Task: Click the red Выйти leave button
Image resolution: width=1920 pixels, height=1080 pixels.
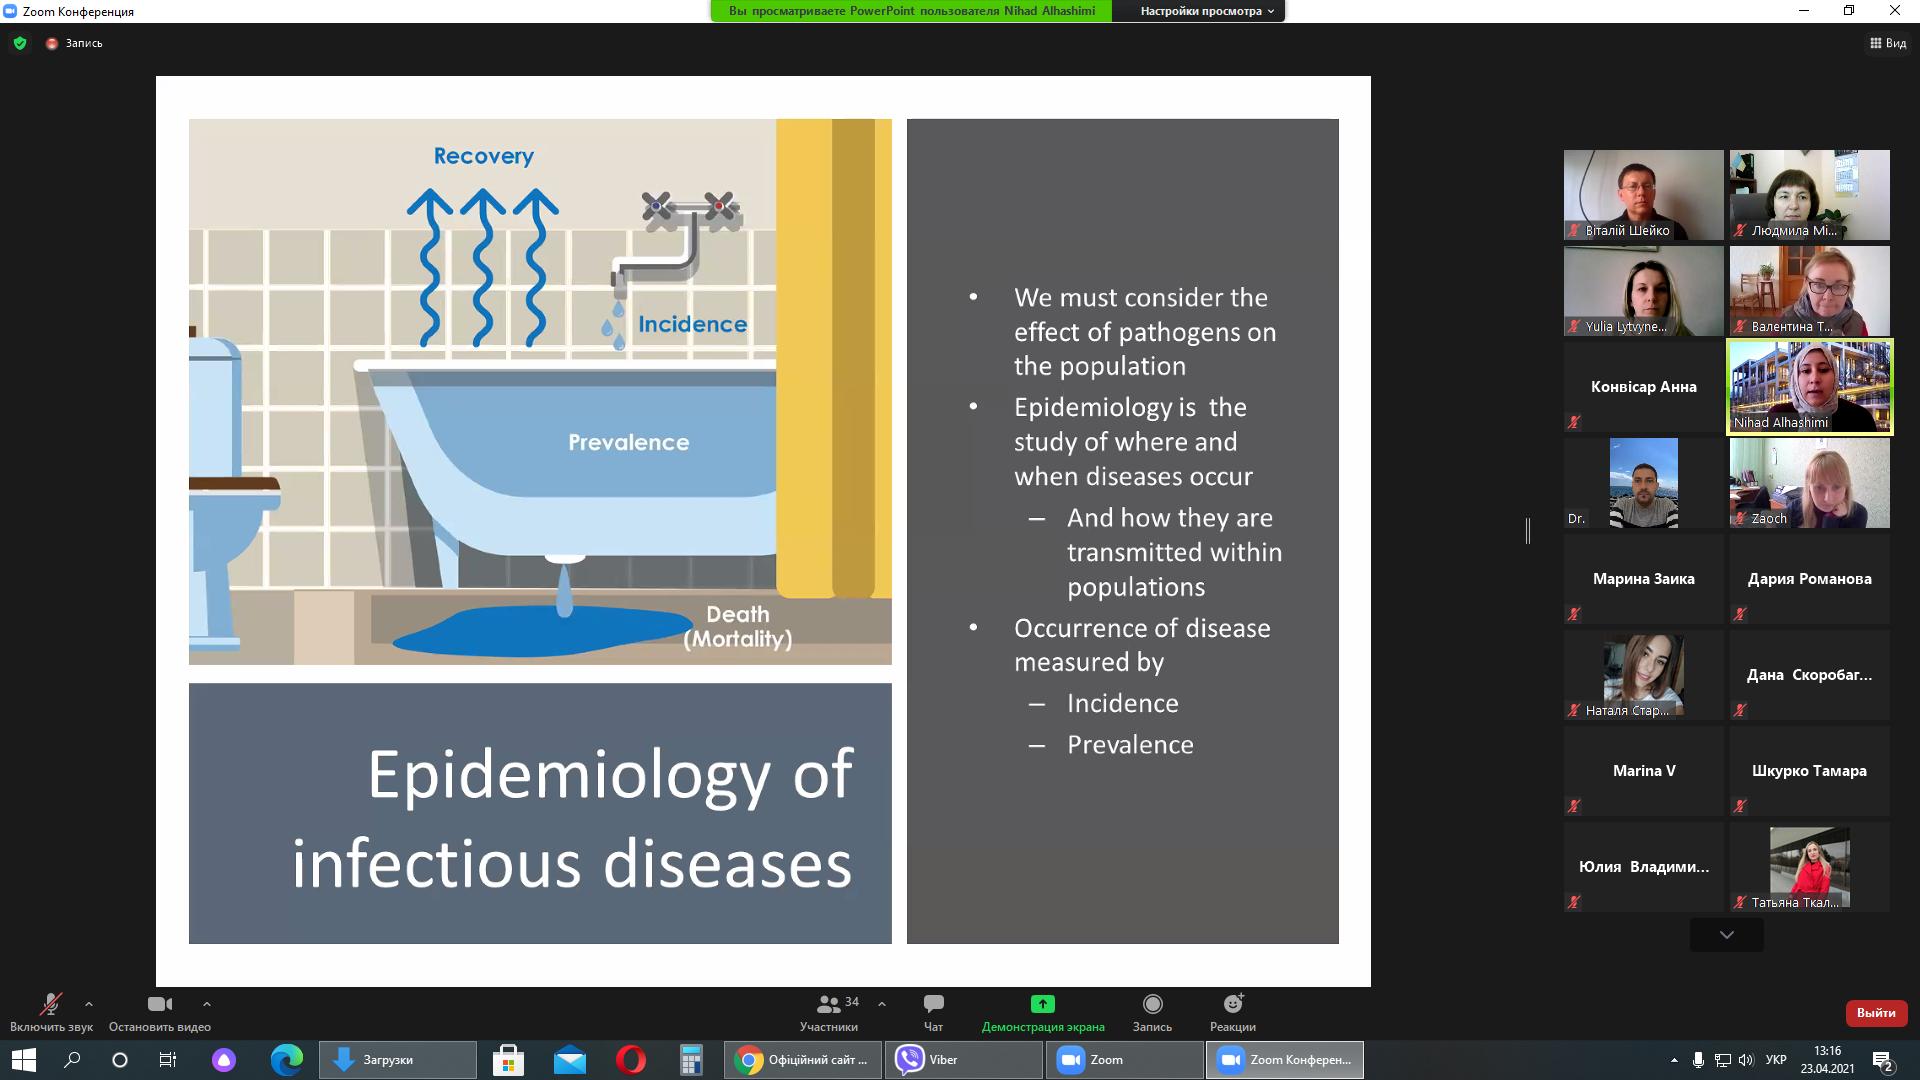Action: click(1876, 1013)
